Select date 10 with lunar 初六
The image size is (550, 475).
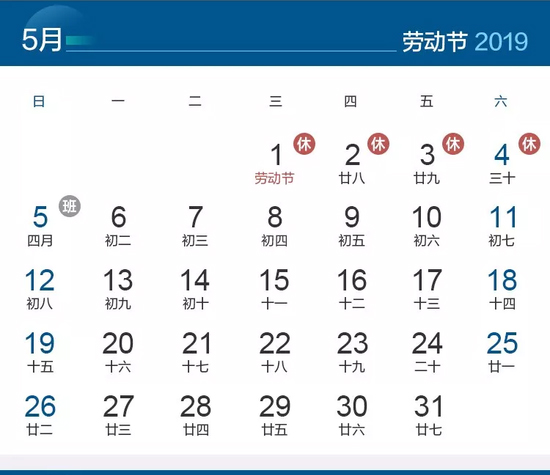pyautogui.click(x=427, y=226)
